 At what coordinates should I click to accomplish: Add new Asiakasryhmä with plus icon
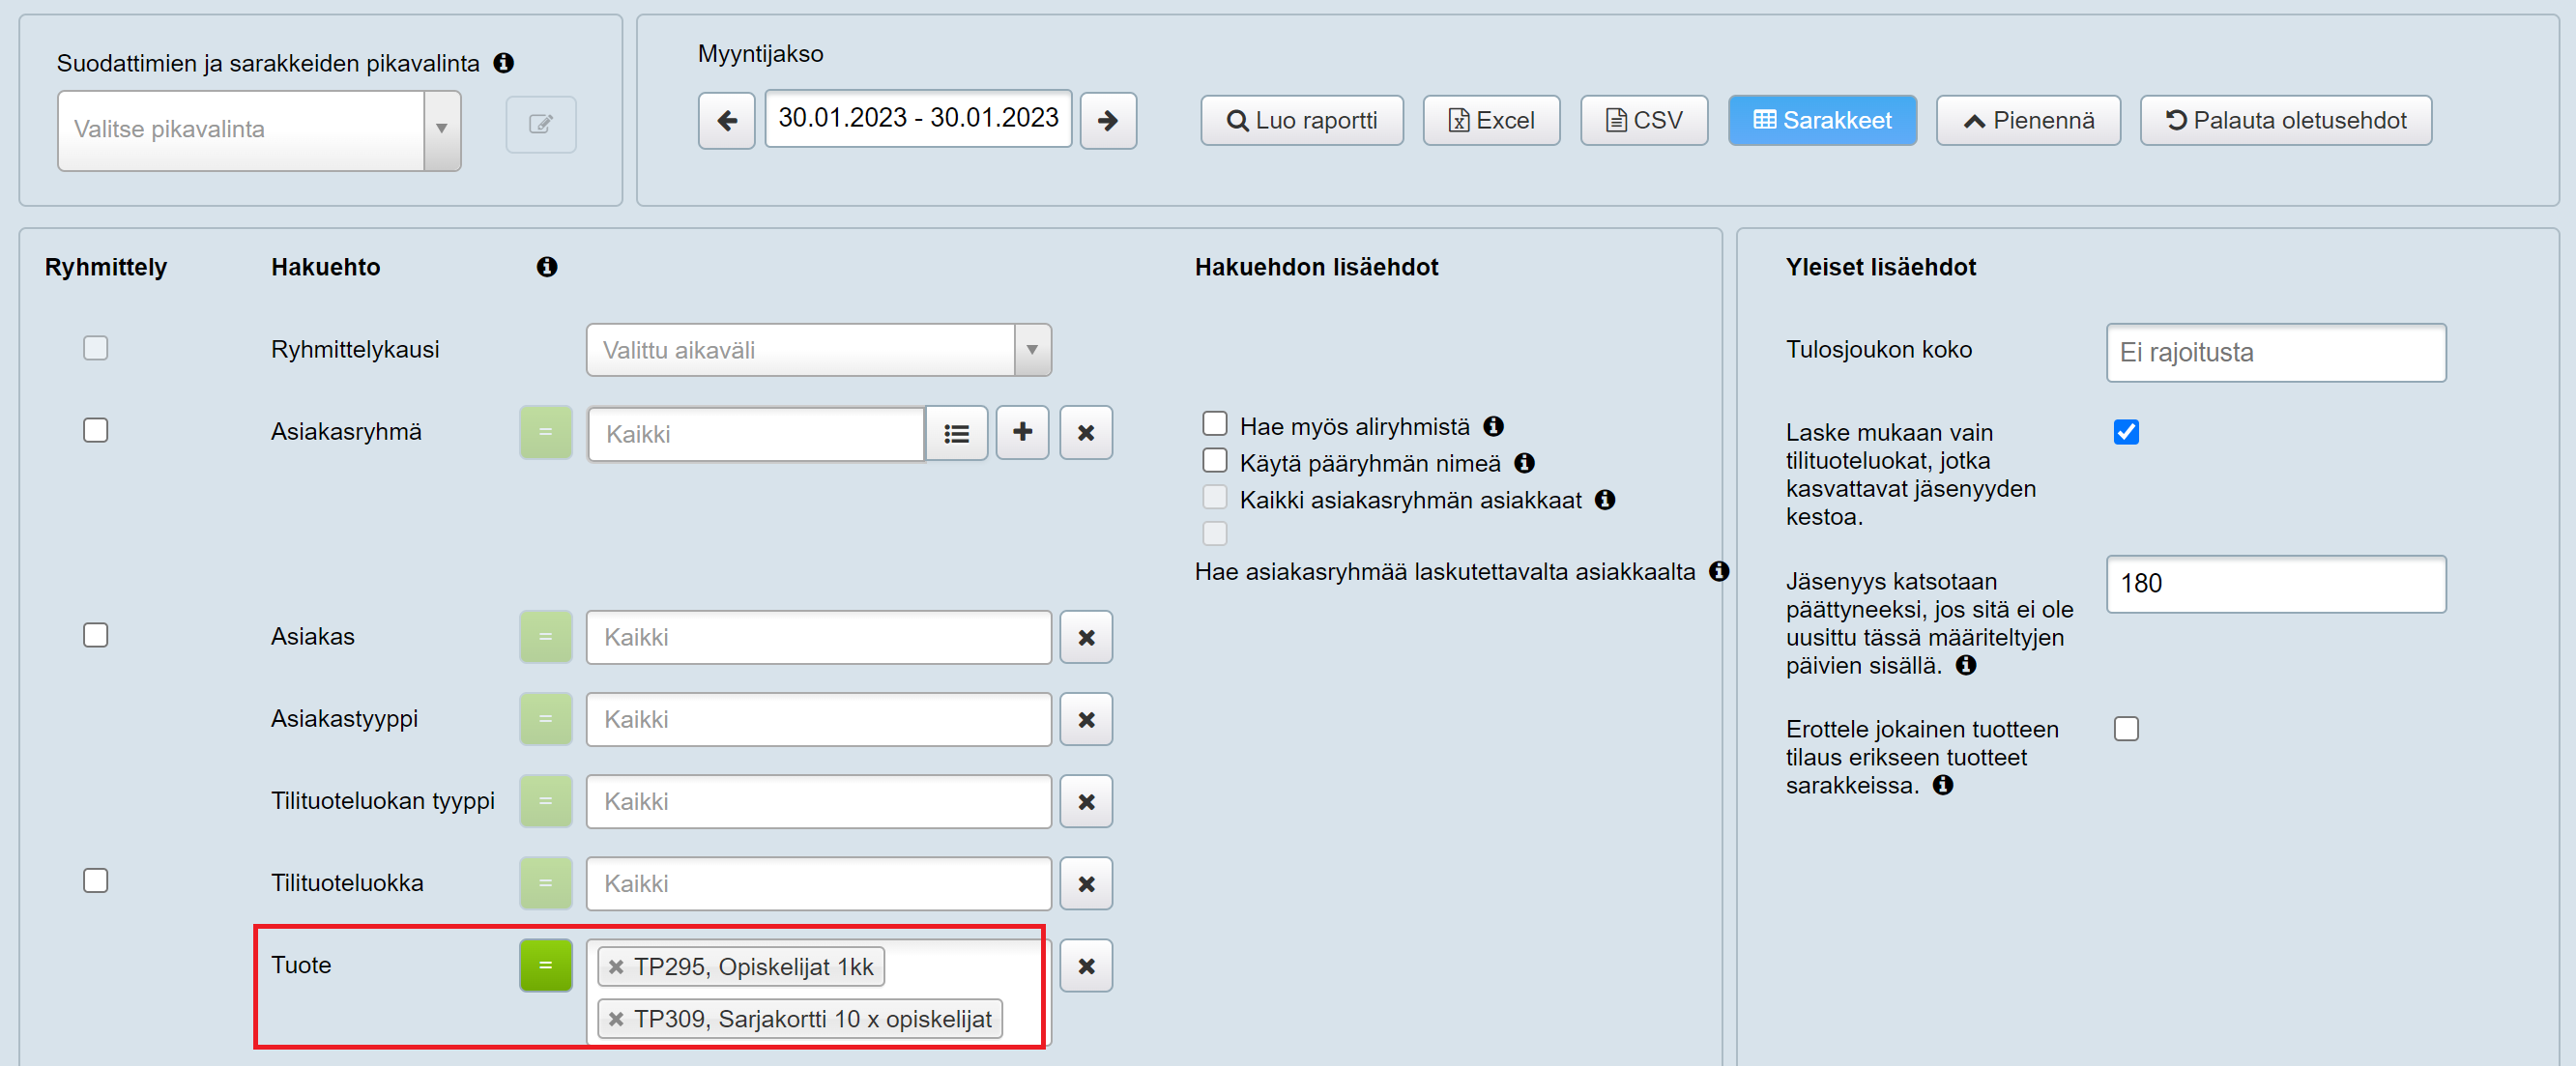point(1021,433)
